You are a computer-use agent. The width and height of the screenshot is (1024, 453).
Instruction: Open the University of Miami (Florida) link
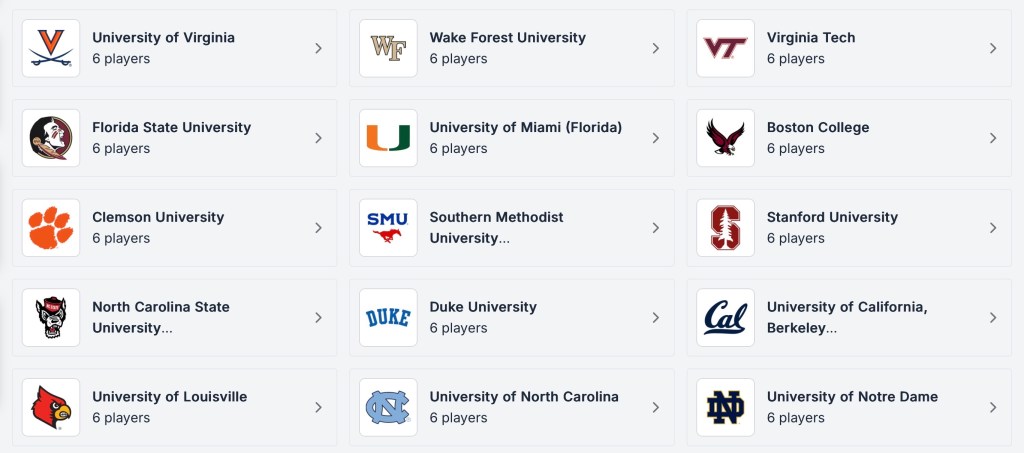(525, 127)
